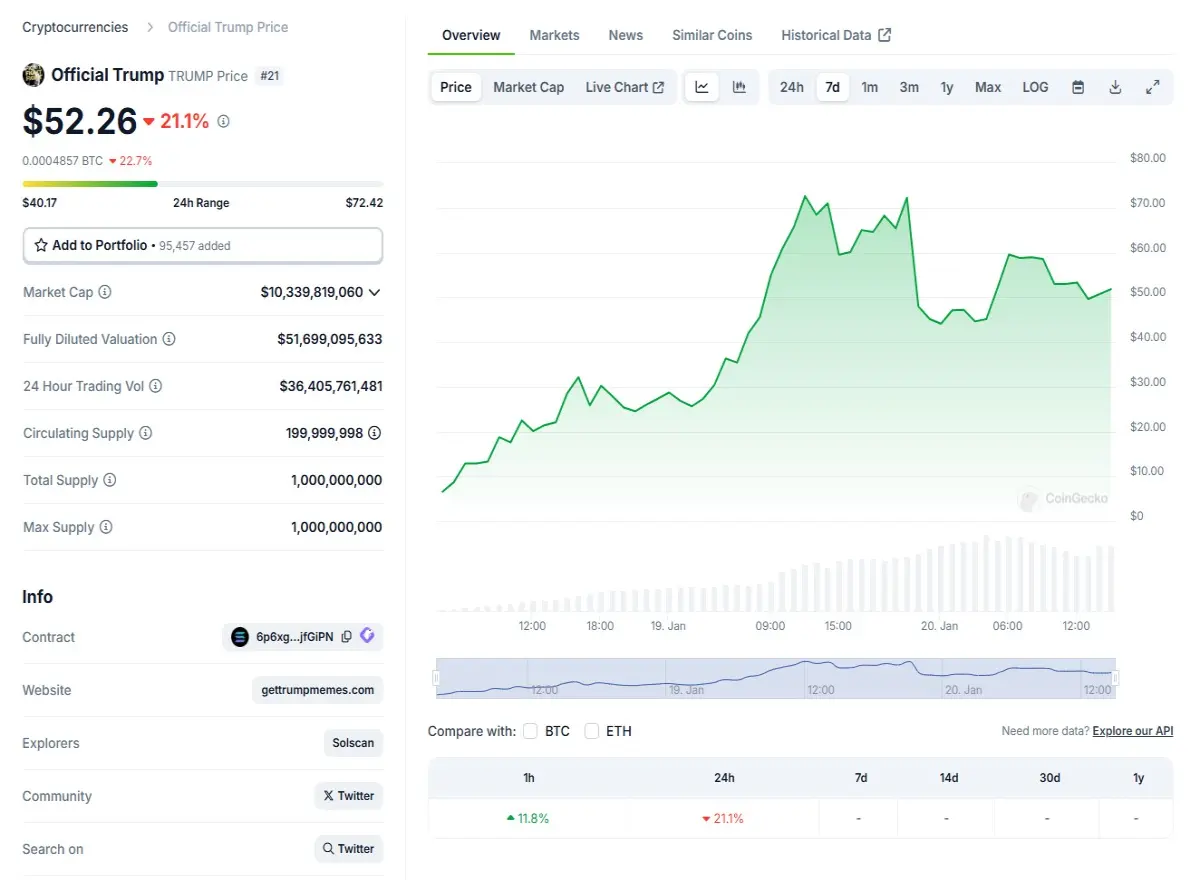Click the 1h 11.8% change cell
Screen dimensions: 1200x880
[528, 818]
